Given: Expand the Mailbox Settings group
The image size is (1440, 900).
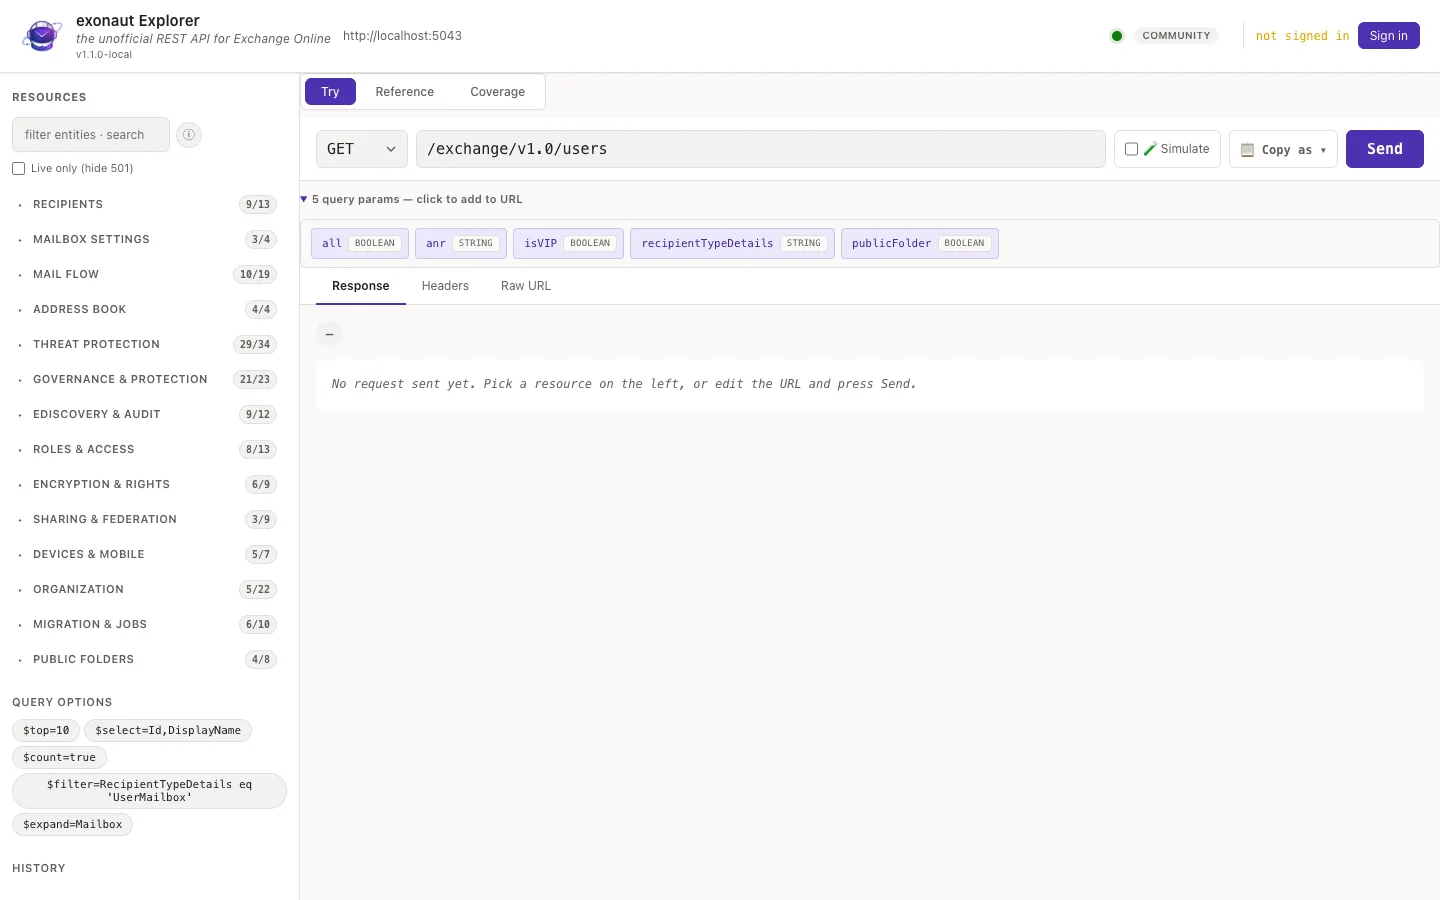Looking at the screenshot, I should pyautogui.click(x=144, y=239).
